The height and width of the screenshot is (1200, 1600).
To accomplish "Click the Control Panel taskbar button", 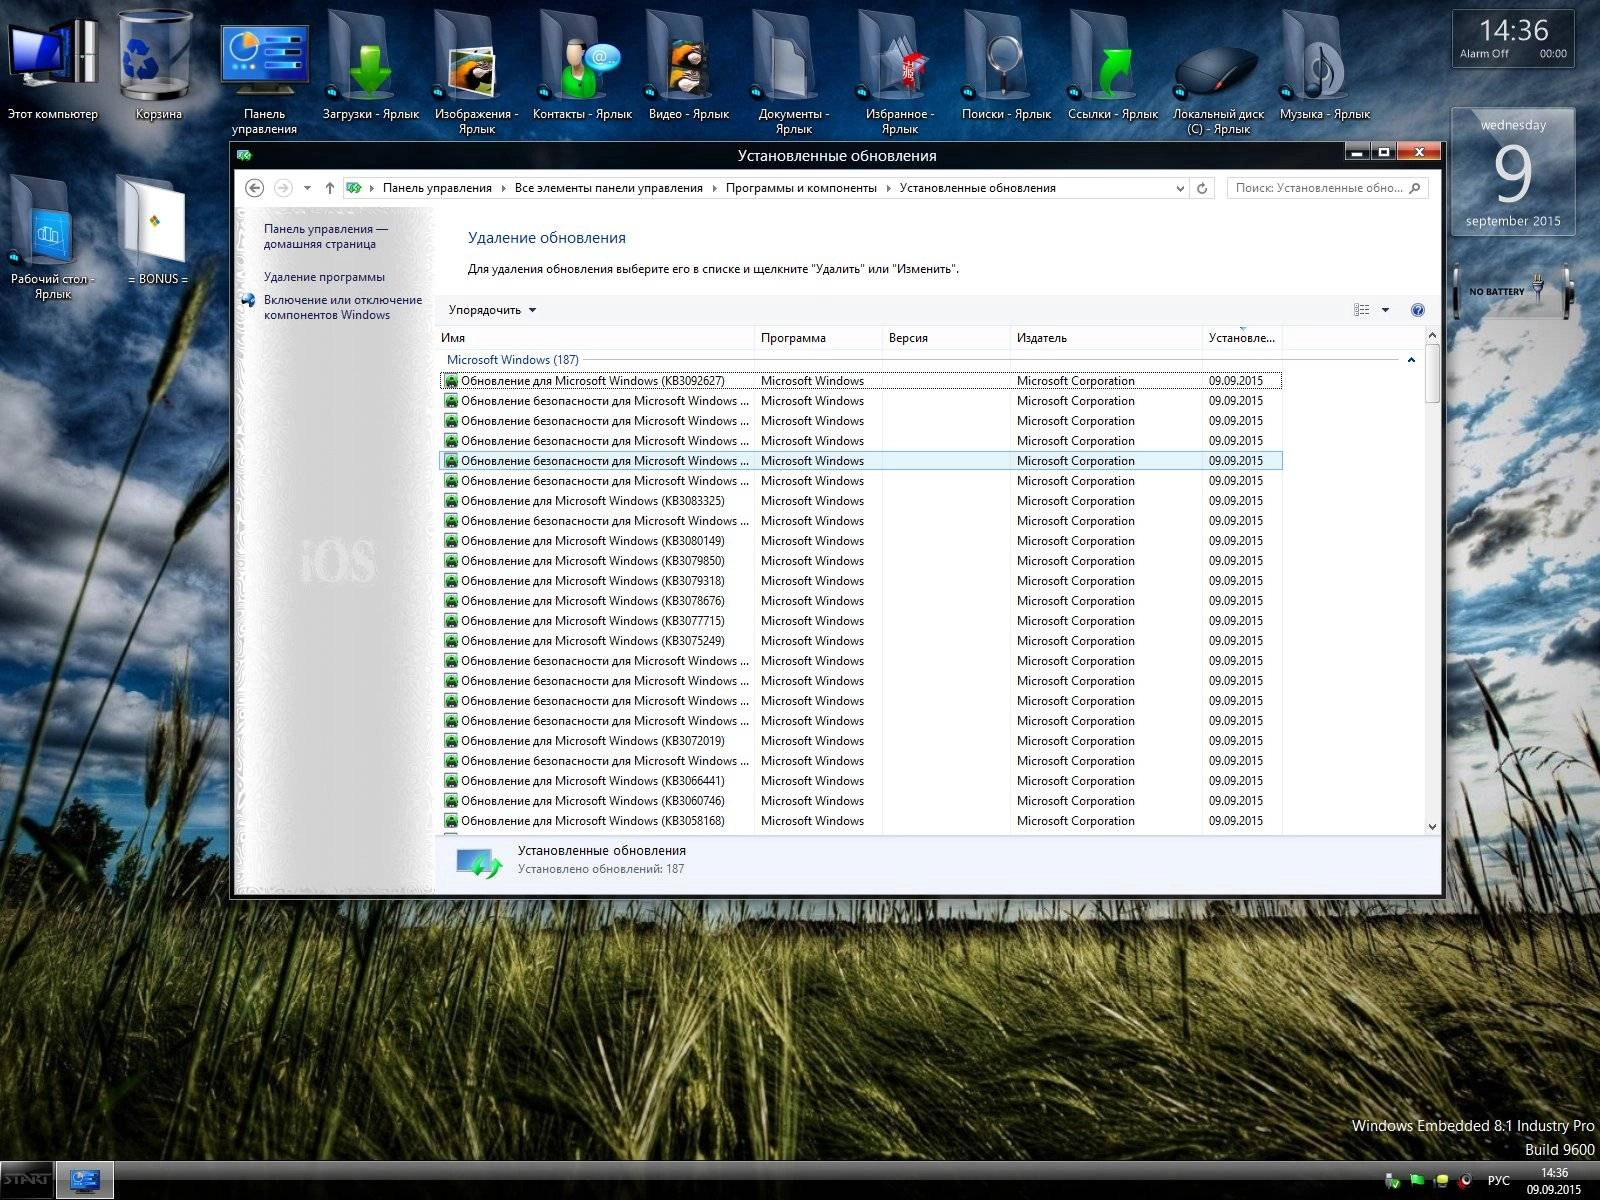I will [85, 1180].
